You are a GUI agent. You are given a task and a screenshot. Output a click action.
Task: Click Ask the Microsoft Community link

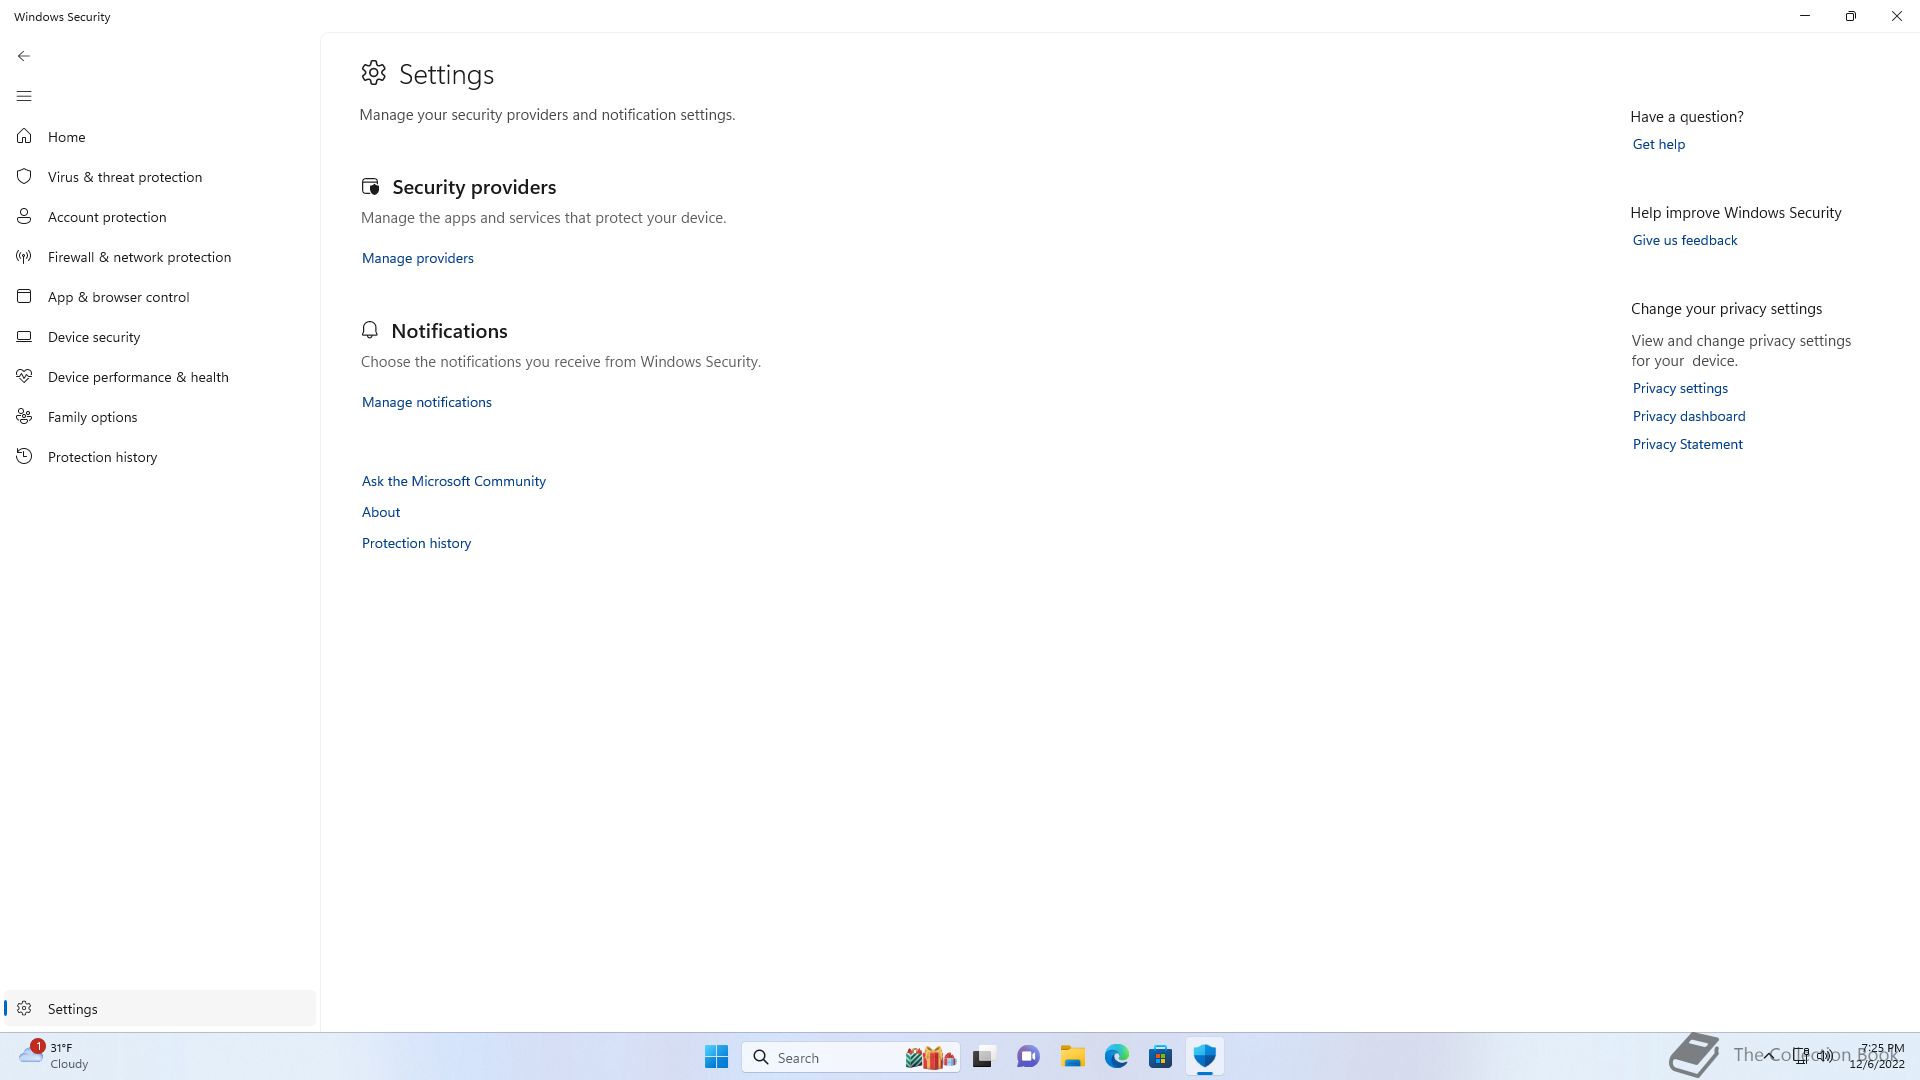click(x=453, y=481)
